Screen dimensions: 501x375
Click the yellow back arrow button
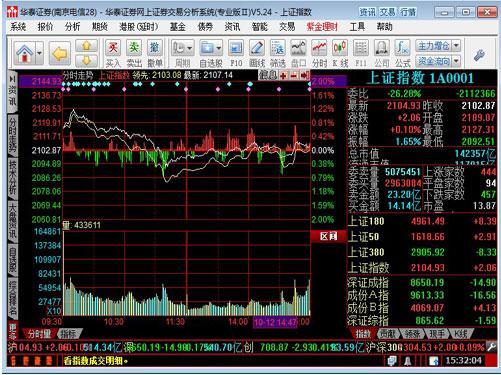[x=60, y=53]
